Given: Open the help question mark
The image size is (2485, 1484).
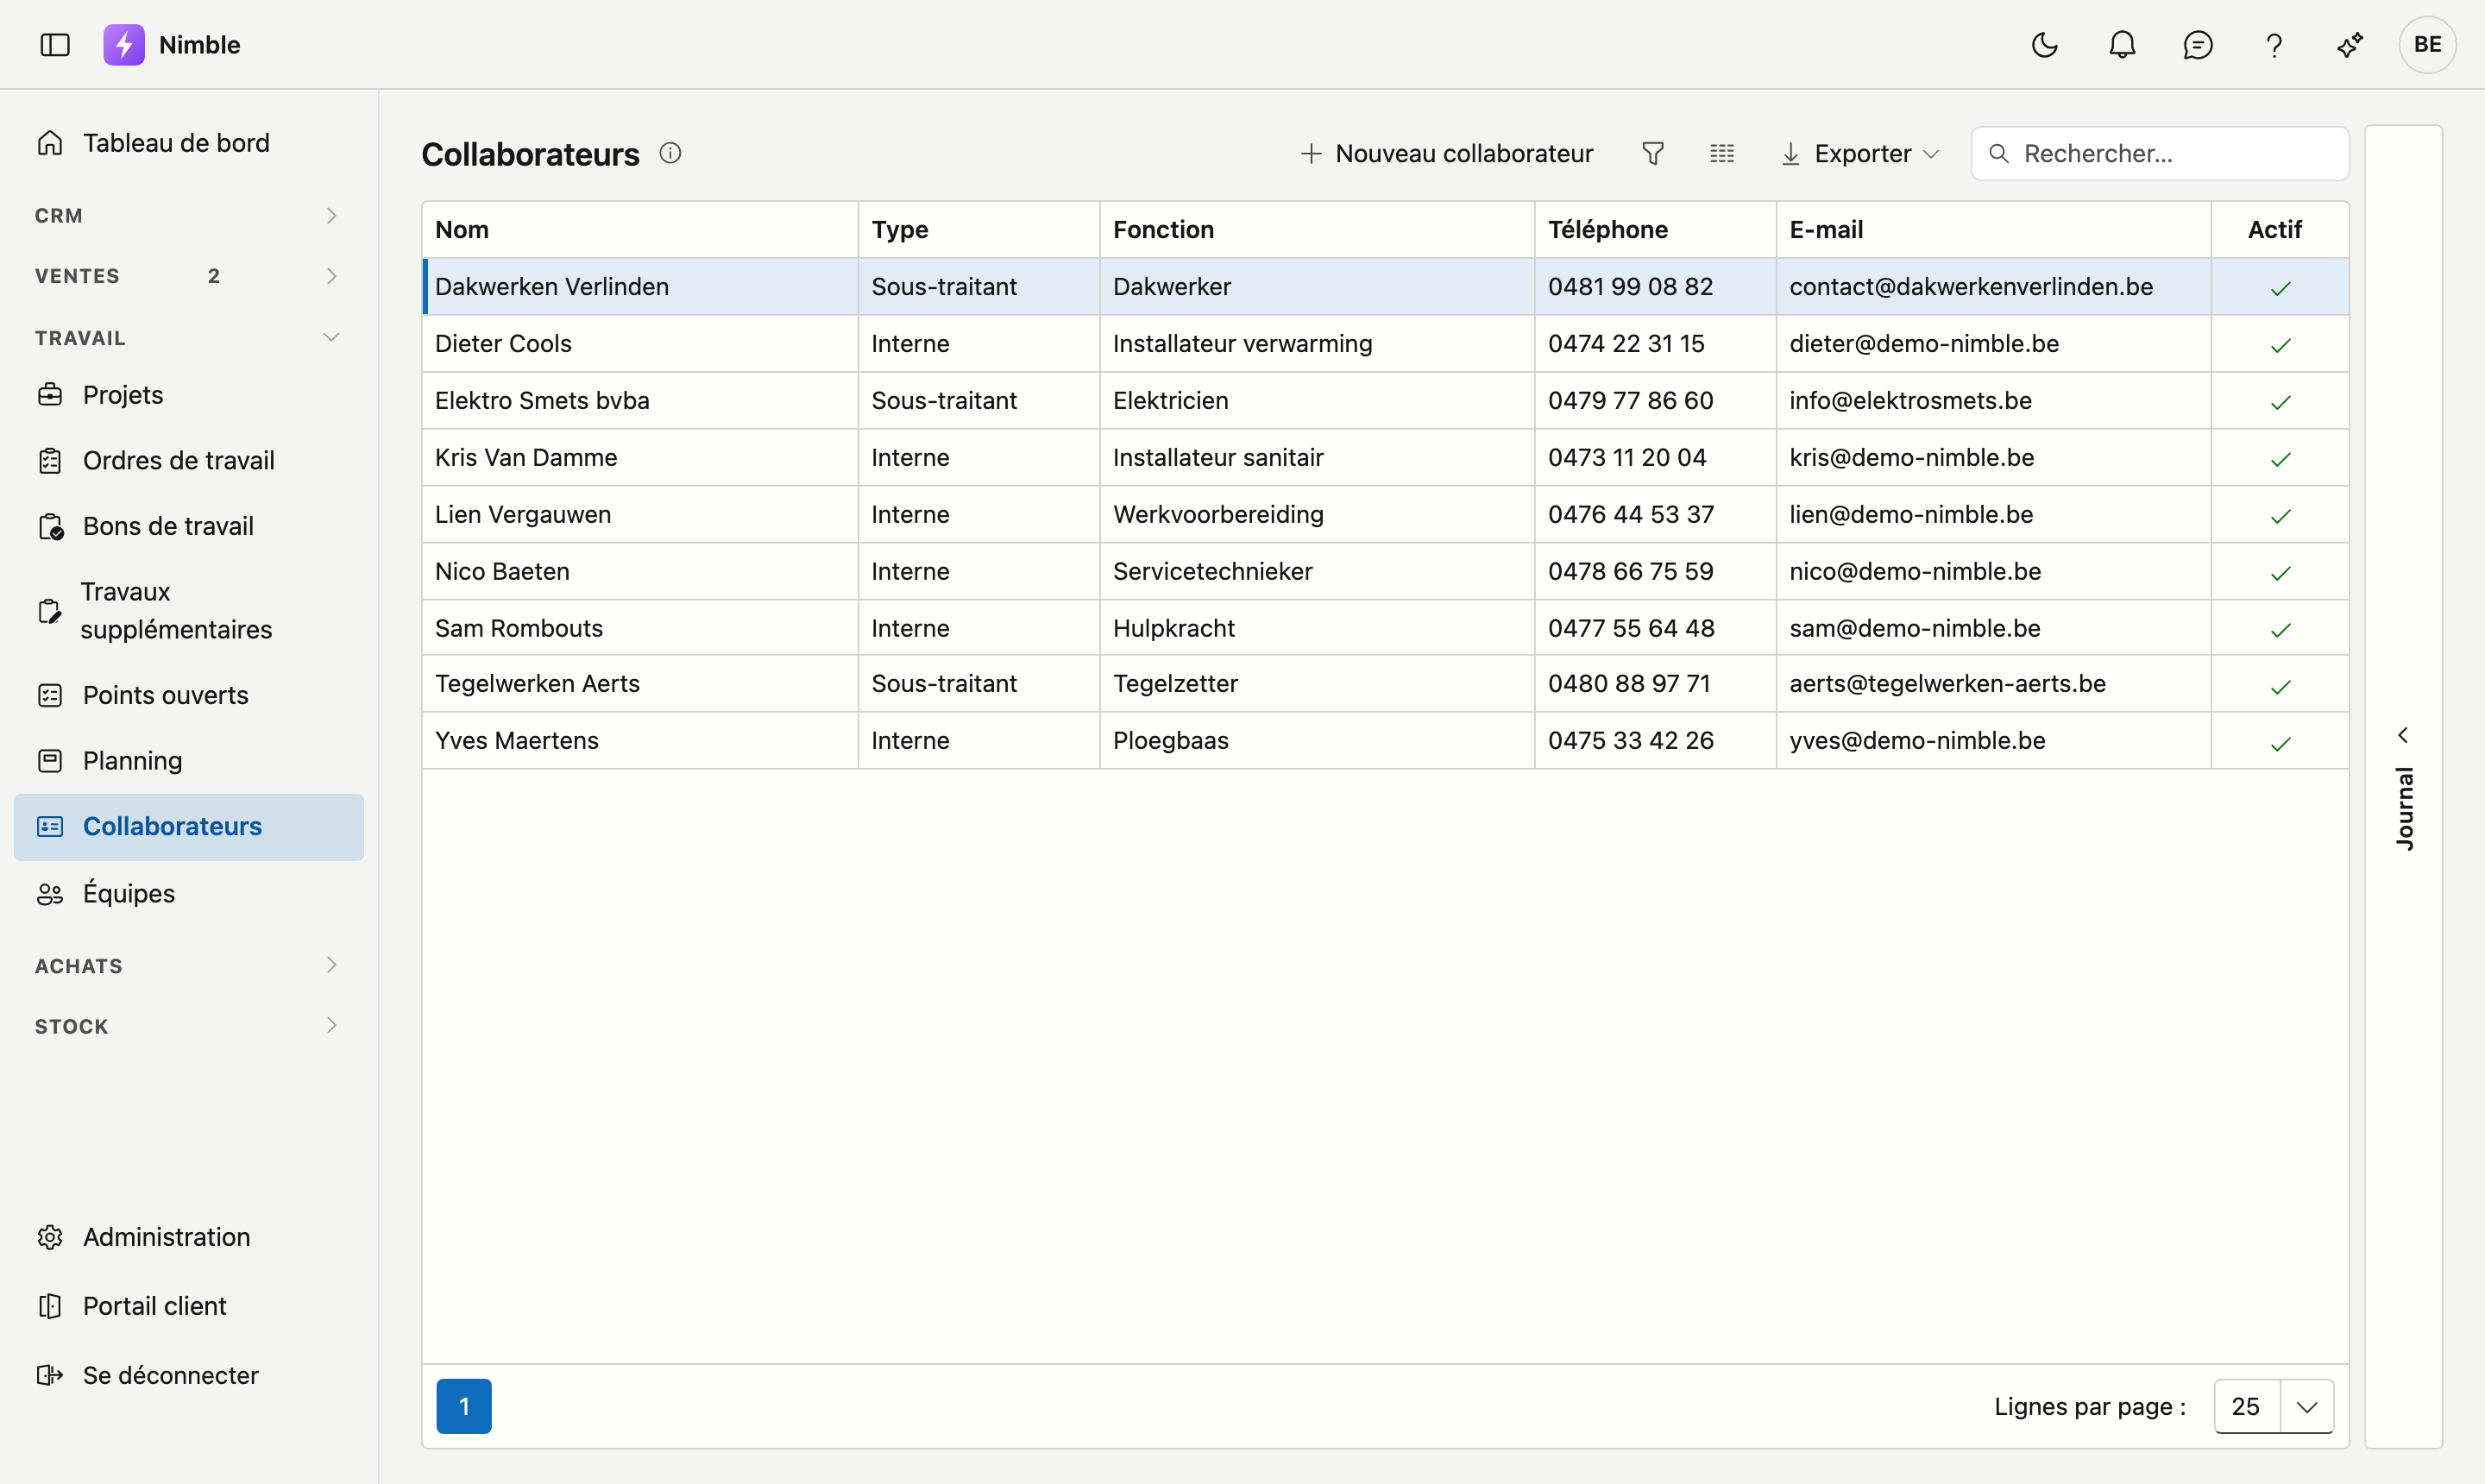Looking at the screenshot, I should click(x=2274, y=45).
